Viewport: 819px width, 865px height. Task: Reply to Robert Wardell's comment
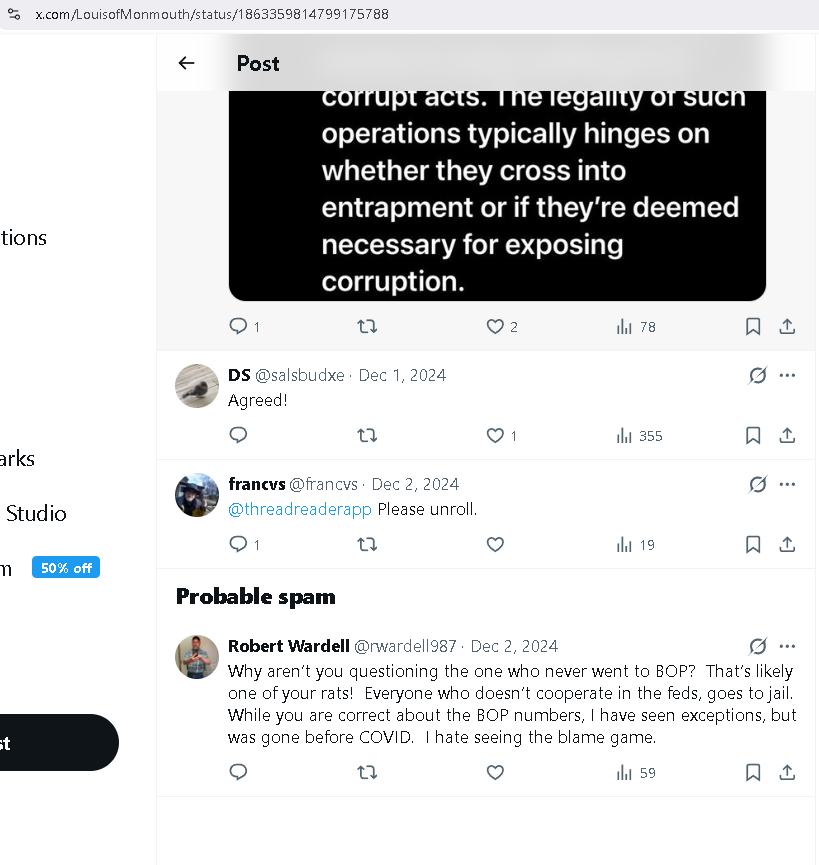point(238,772)
